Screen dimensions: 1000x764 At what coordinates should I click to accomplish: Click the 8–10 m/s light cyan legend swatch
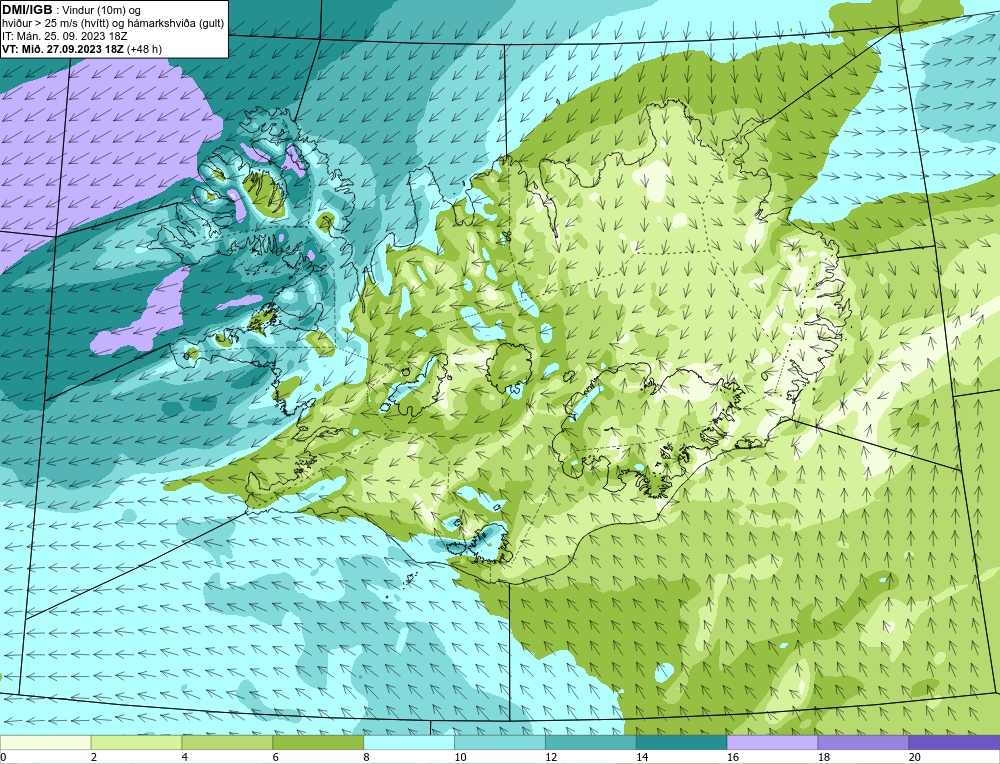tap(409, 742)
